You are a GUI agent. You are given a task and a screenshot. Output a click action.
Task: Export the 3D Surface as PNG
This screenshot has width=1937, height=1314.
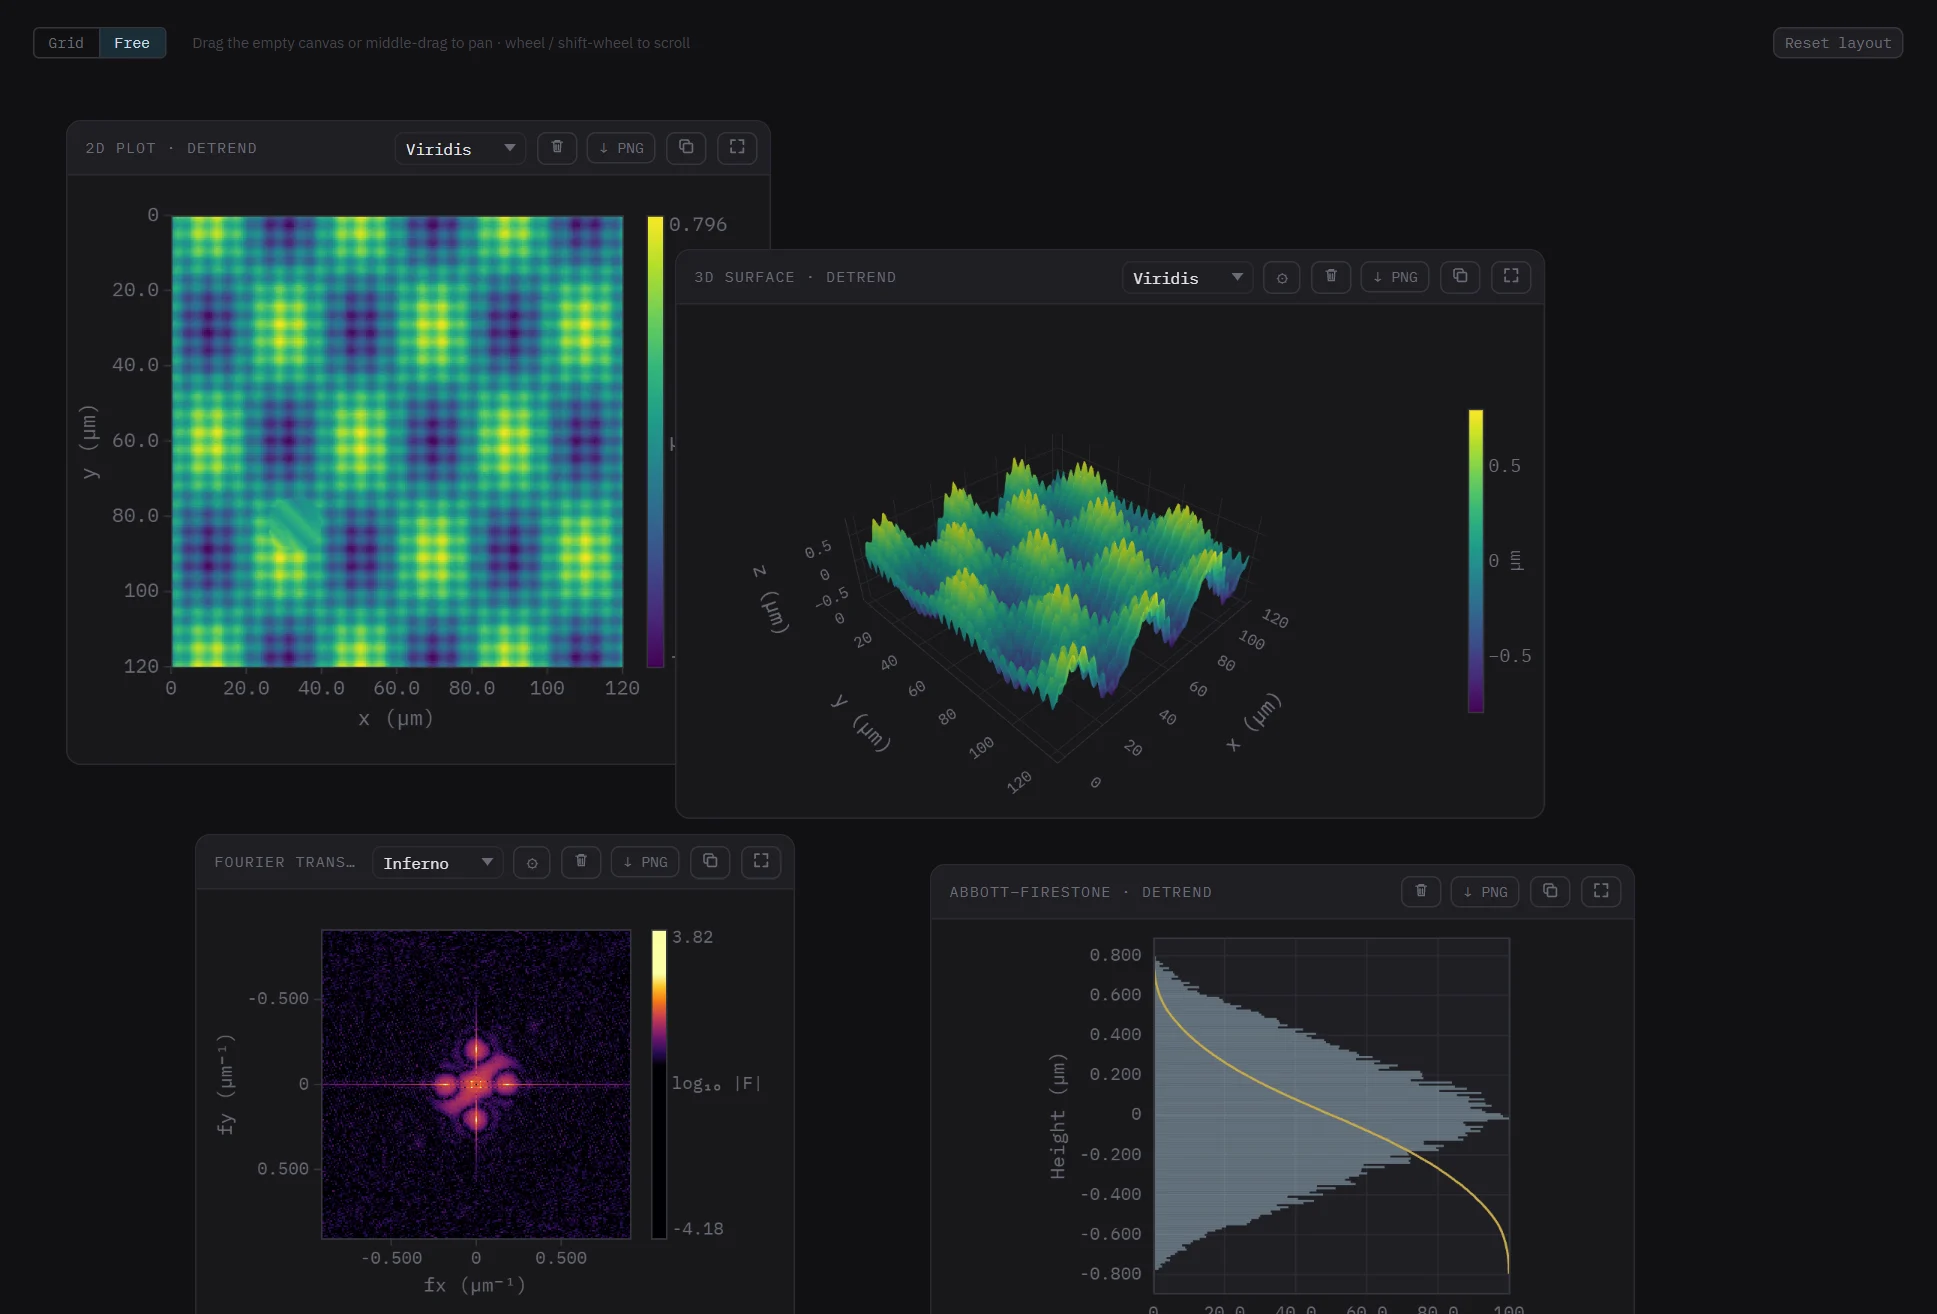click(1395, 277)
